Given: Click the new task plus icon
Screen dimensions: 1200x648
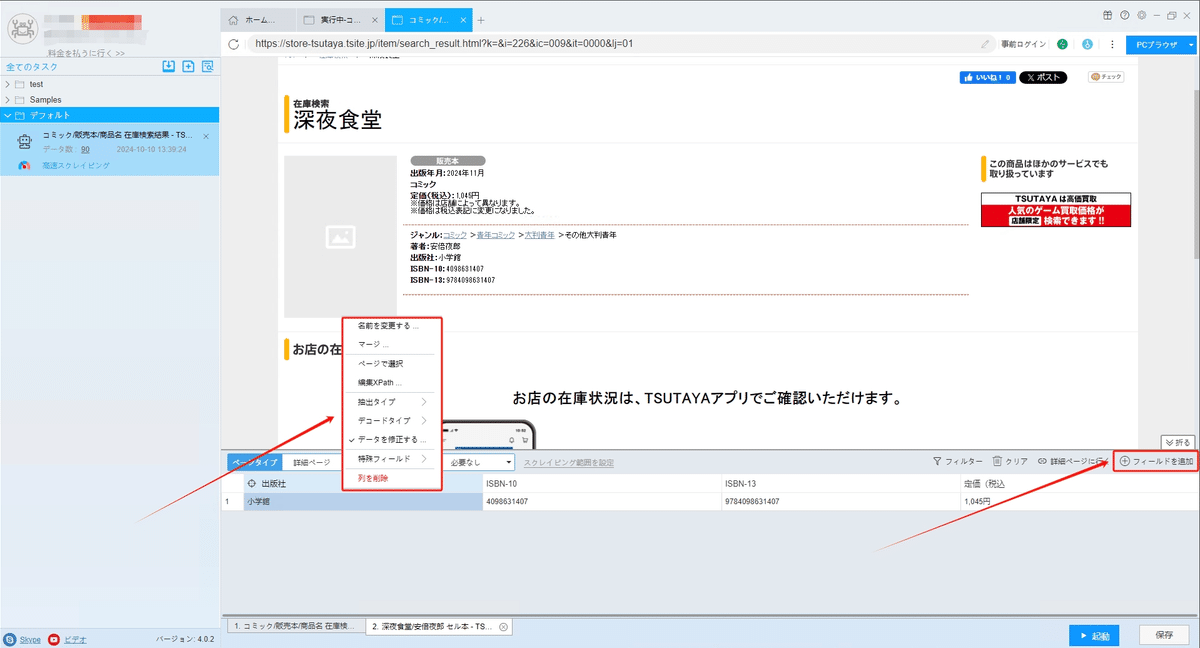Looking at the screenshot, I should 188,66.
